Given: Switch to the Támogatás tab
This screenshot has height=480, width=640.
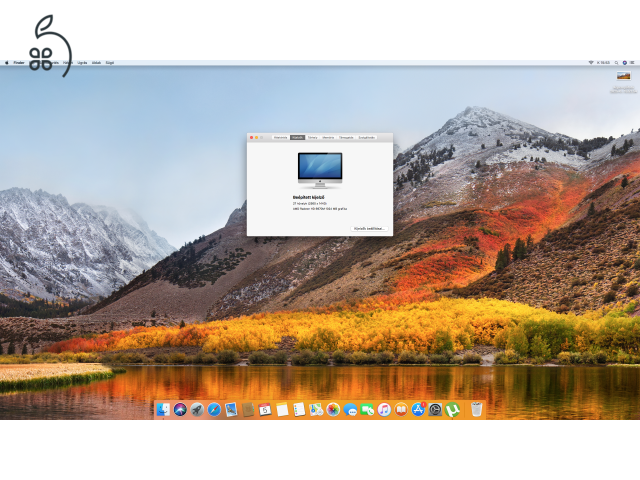Looking at the screenshot, I should coord(346,138).
